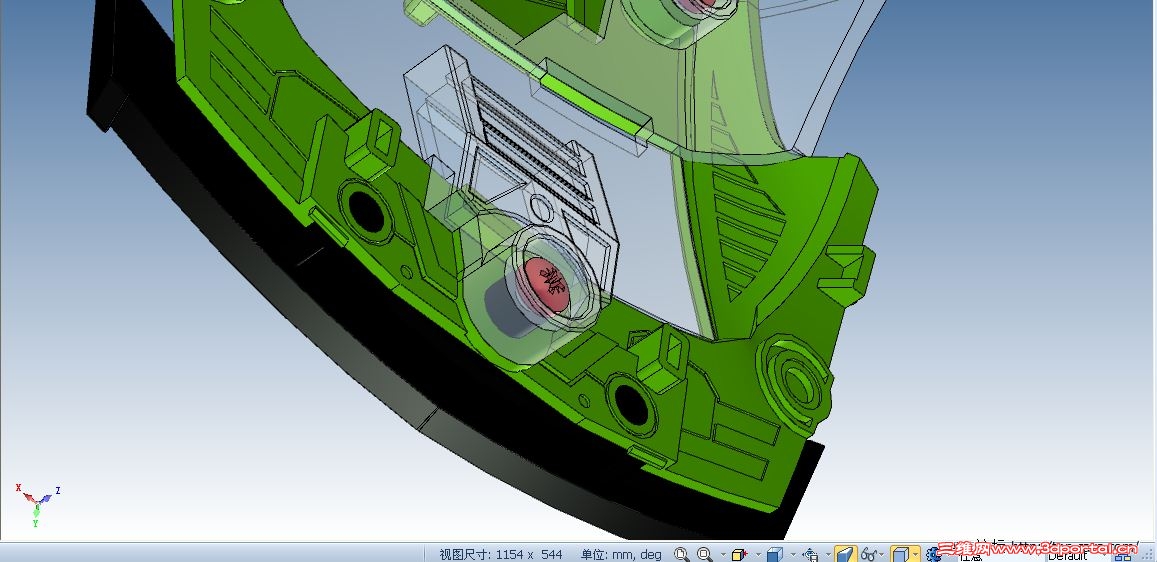The image size is (1157, 562).
Task: Click the eyeglasses visibility icon
Action: [x=868, y=554]
